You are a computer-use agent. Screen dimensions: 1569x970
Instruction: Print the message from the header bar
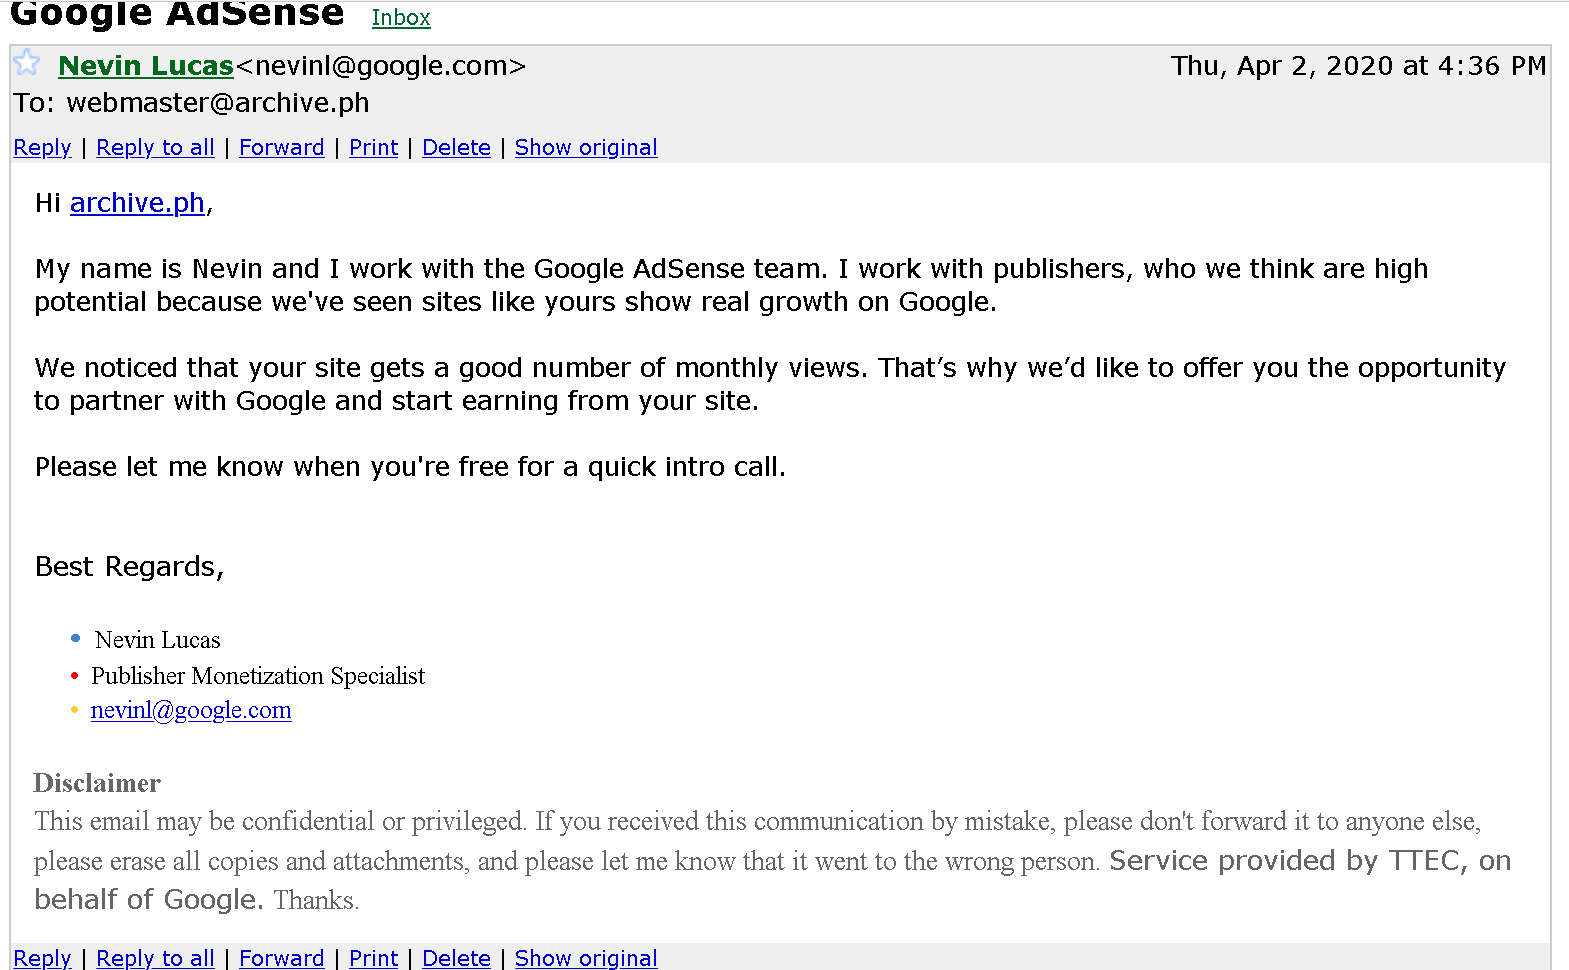click(x=373, y=148)
